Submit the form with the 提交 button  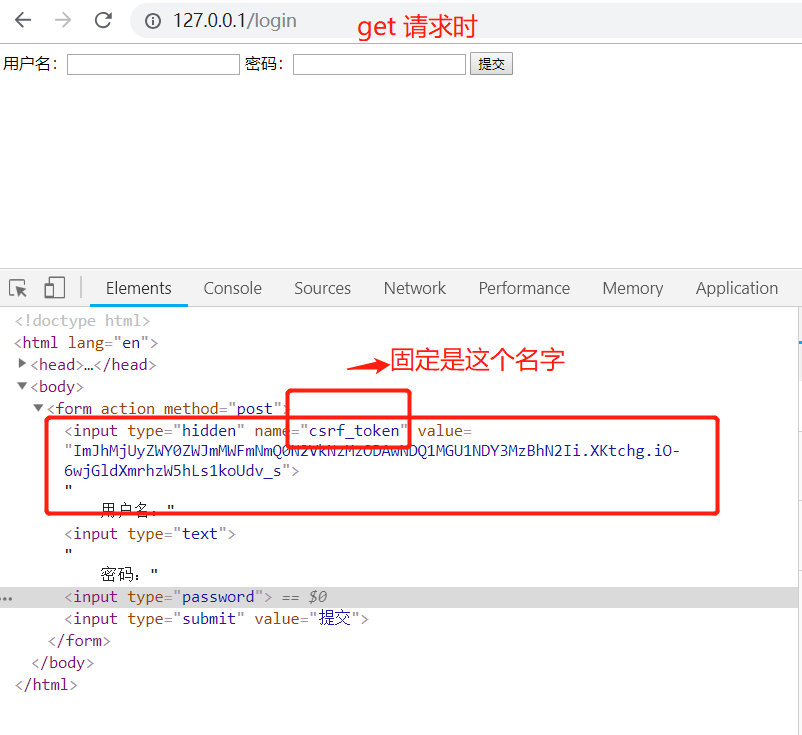[491, 64]
